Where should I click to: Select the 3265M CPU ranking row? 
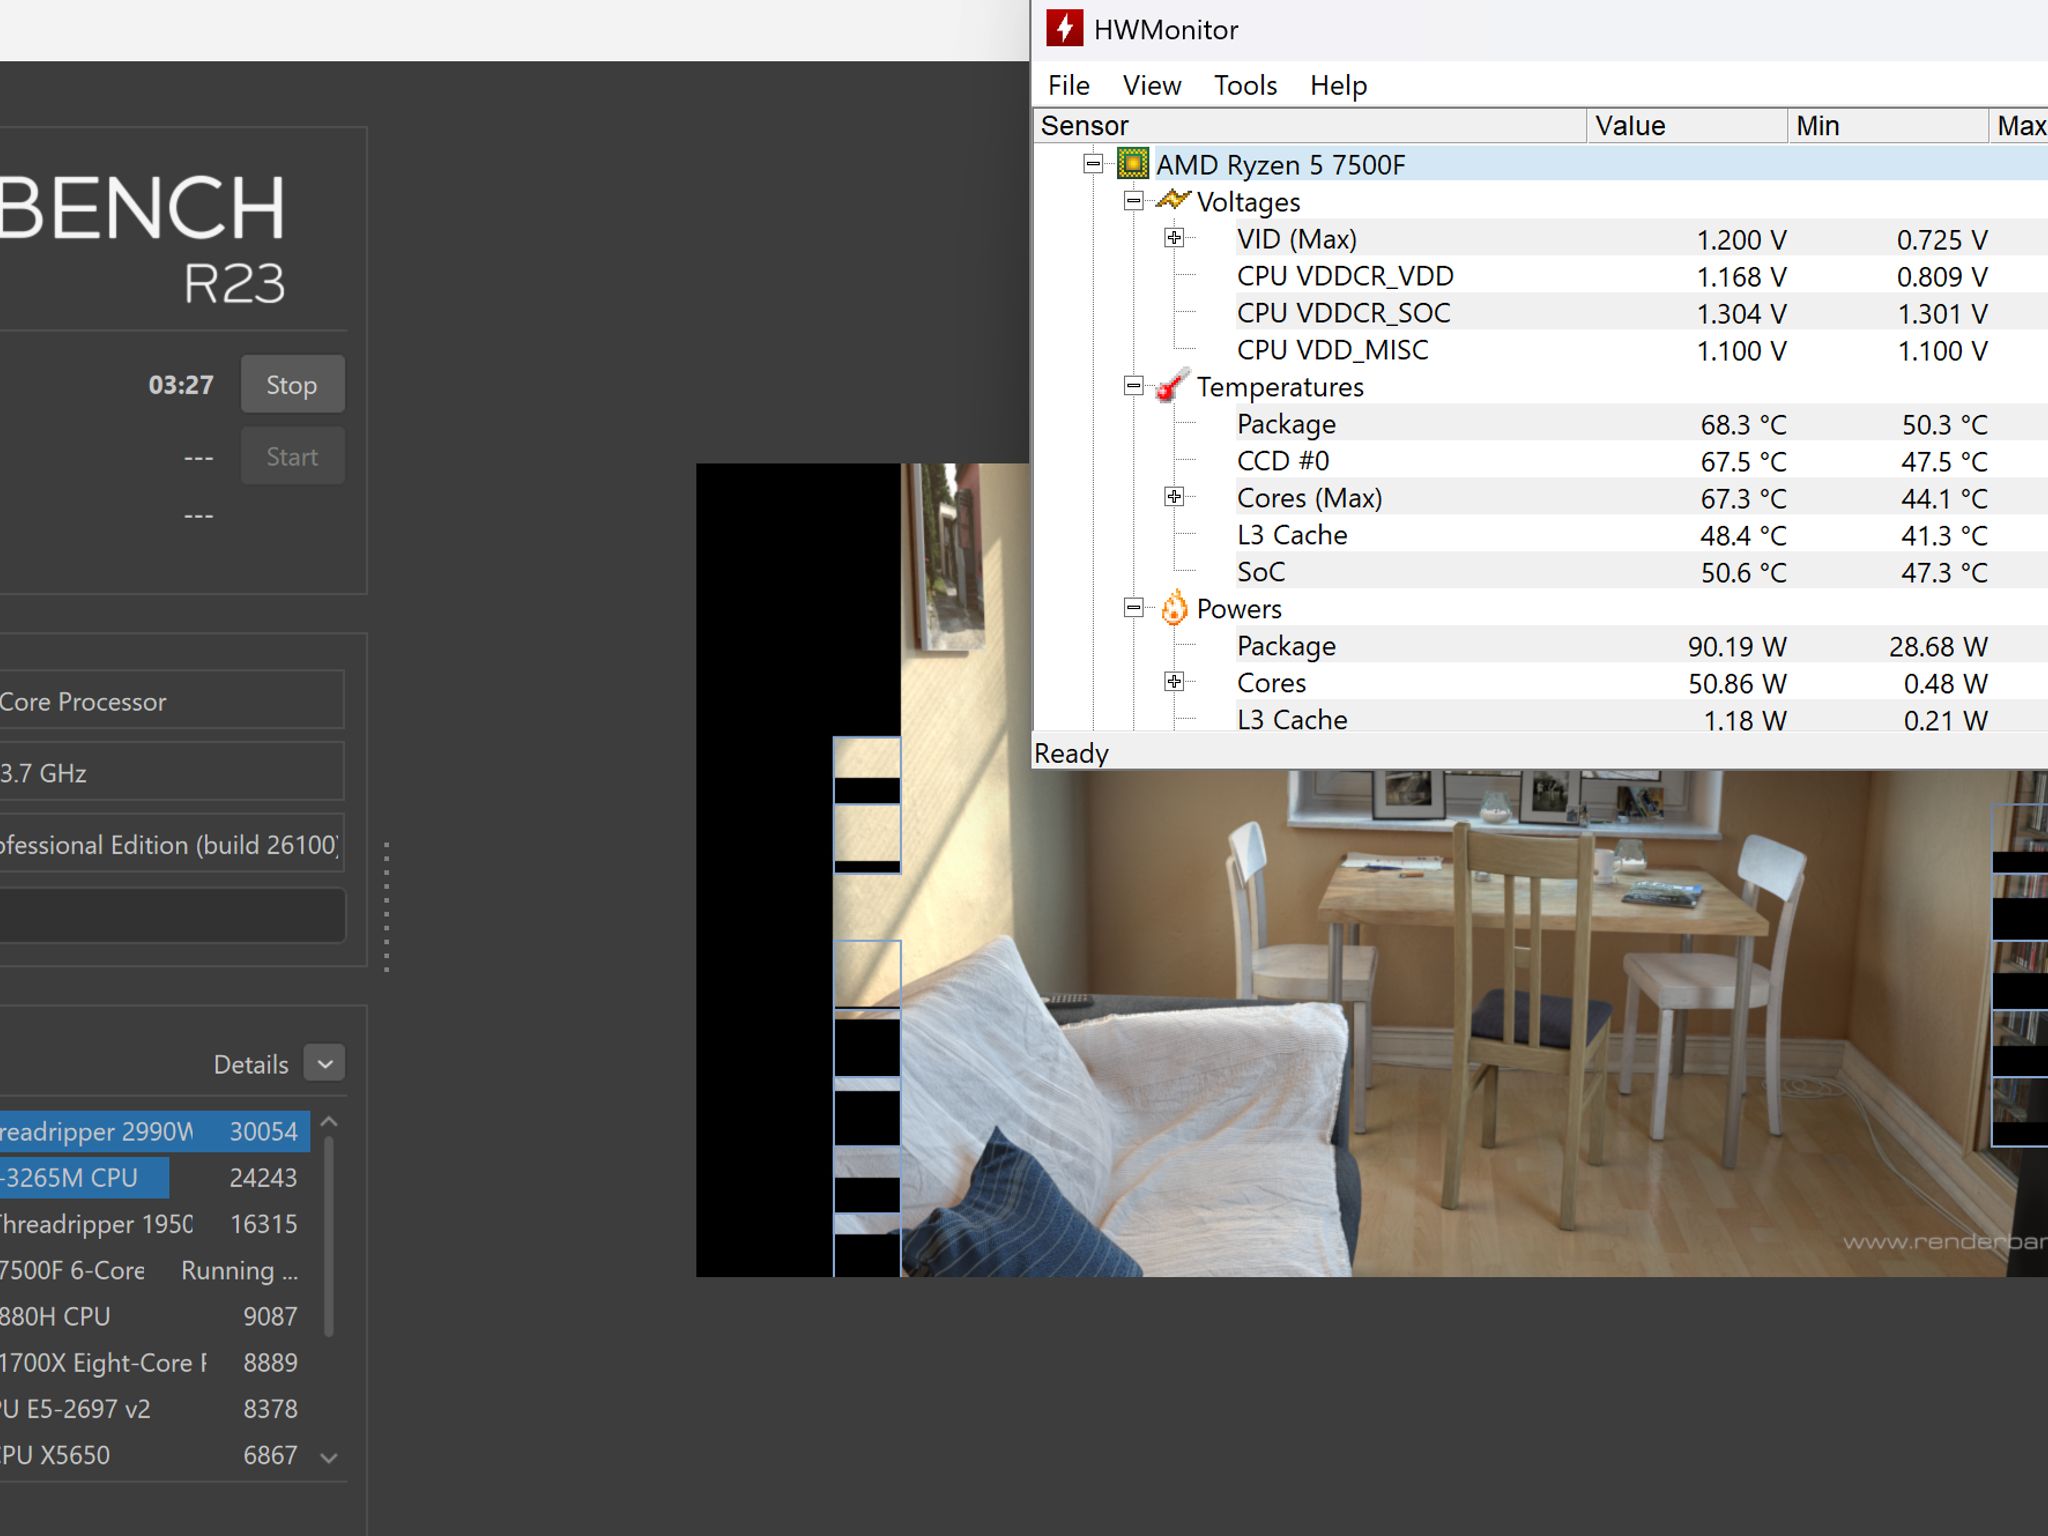(154, 1178)
